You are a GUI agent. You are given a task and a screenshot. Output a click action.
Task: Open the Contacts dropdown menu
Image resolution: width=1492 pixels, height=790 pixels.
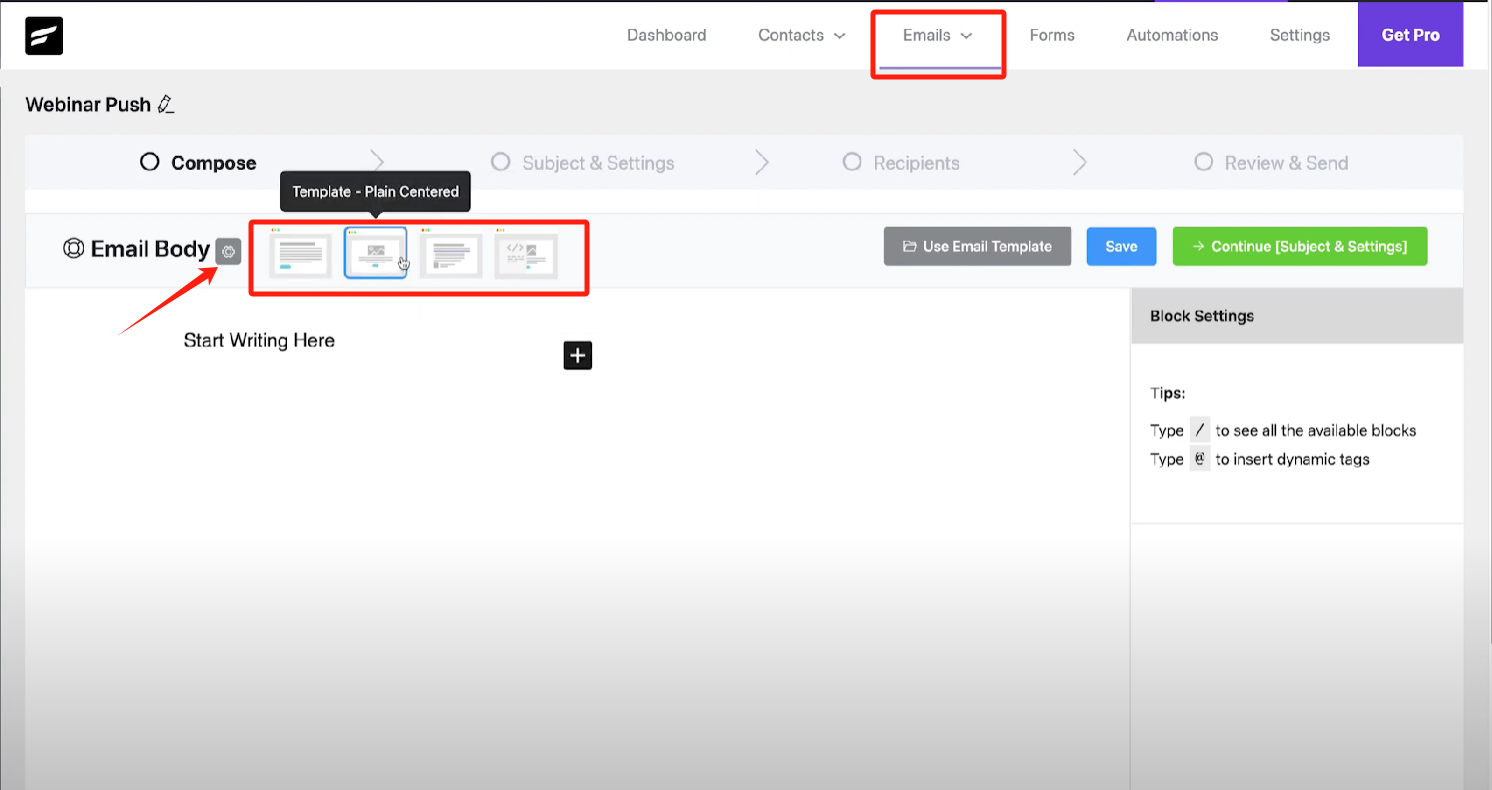[x=799, y=34]
